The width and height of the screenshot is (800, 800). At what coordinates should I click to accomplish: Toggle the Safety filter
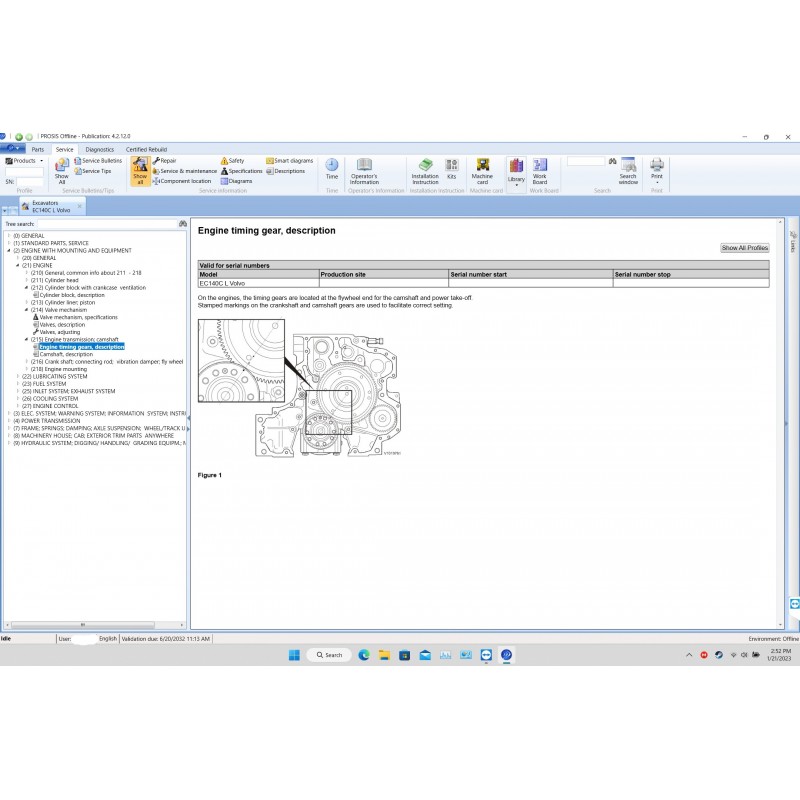232,160
